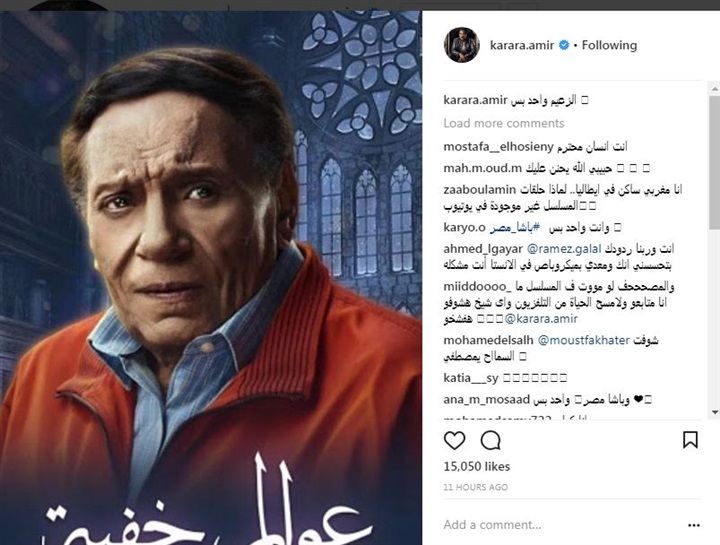
Task: Open @moustfakhater mention link
Action: 583,340
